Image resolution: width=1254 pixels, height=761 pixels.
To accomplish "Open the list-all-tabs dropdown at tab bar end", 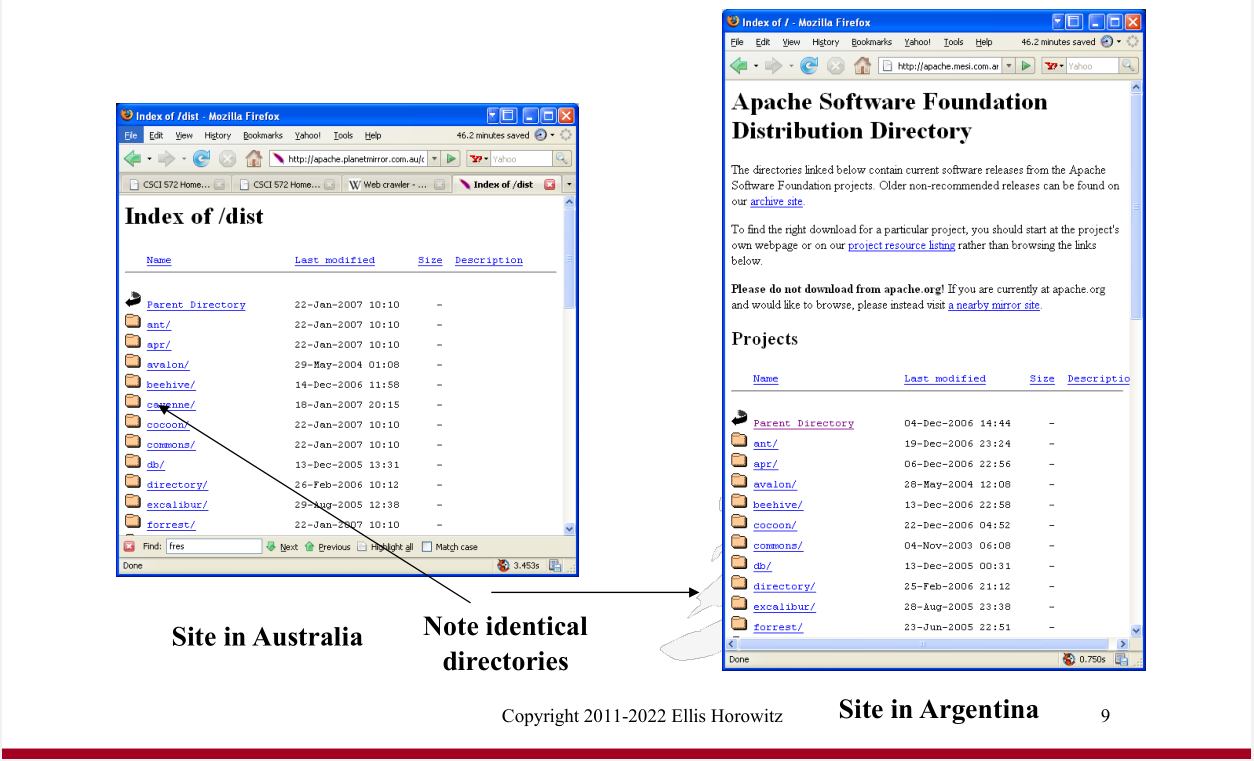I will point(570,185).
